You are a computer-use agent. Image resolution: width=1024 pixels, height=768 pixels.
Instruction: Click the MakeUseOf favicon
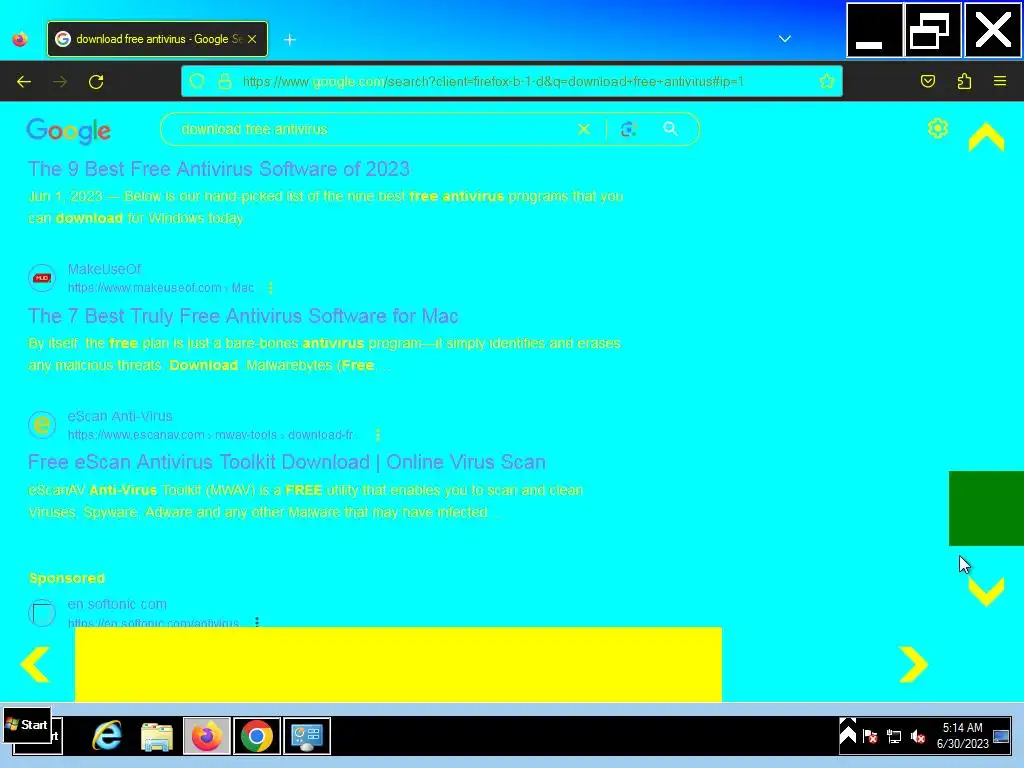[x=42, y=278]
